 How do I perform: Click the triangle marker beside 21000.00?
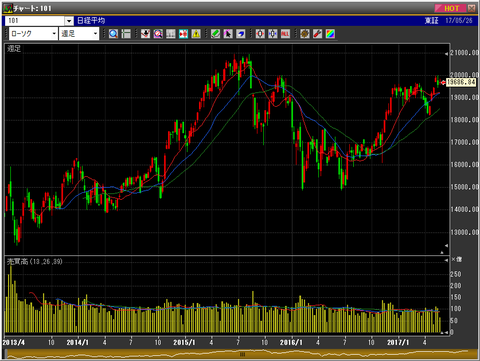[447, 54]
